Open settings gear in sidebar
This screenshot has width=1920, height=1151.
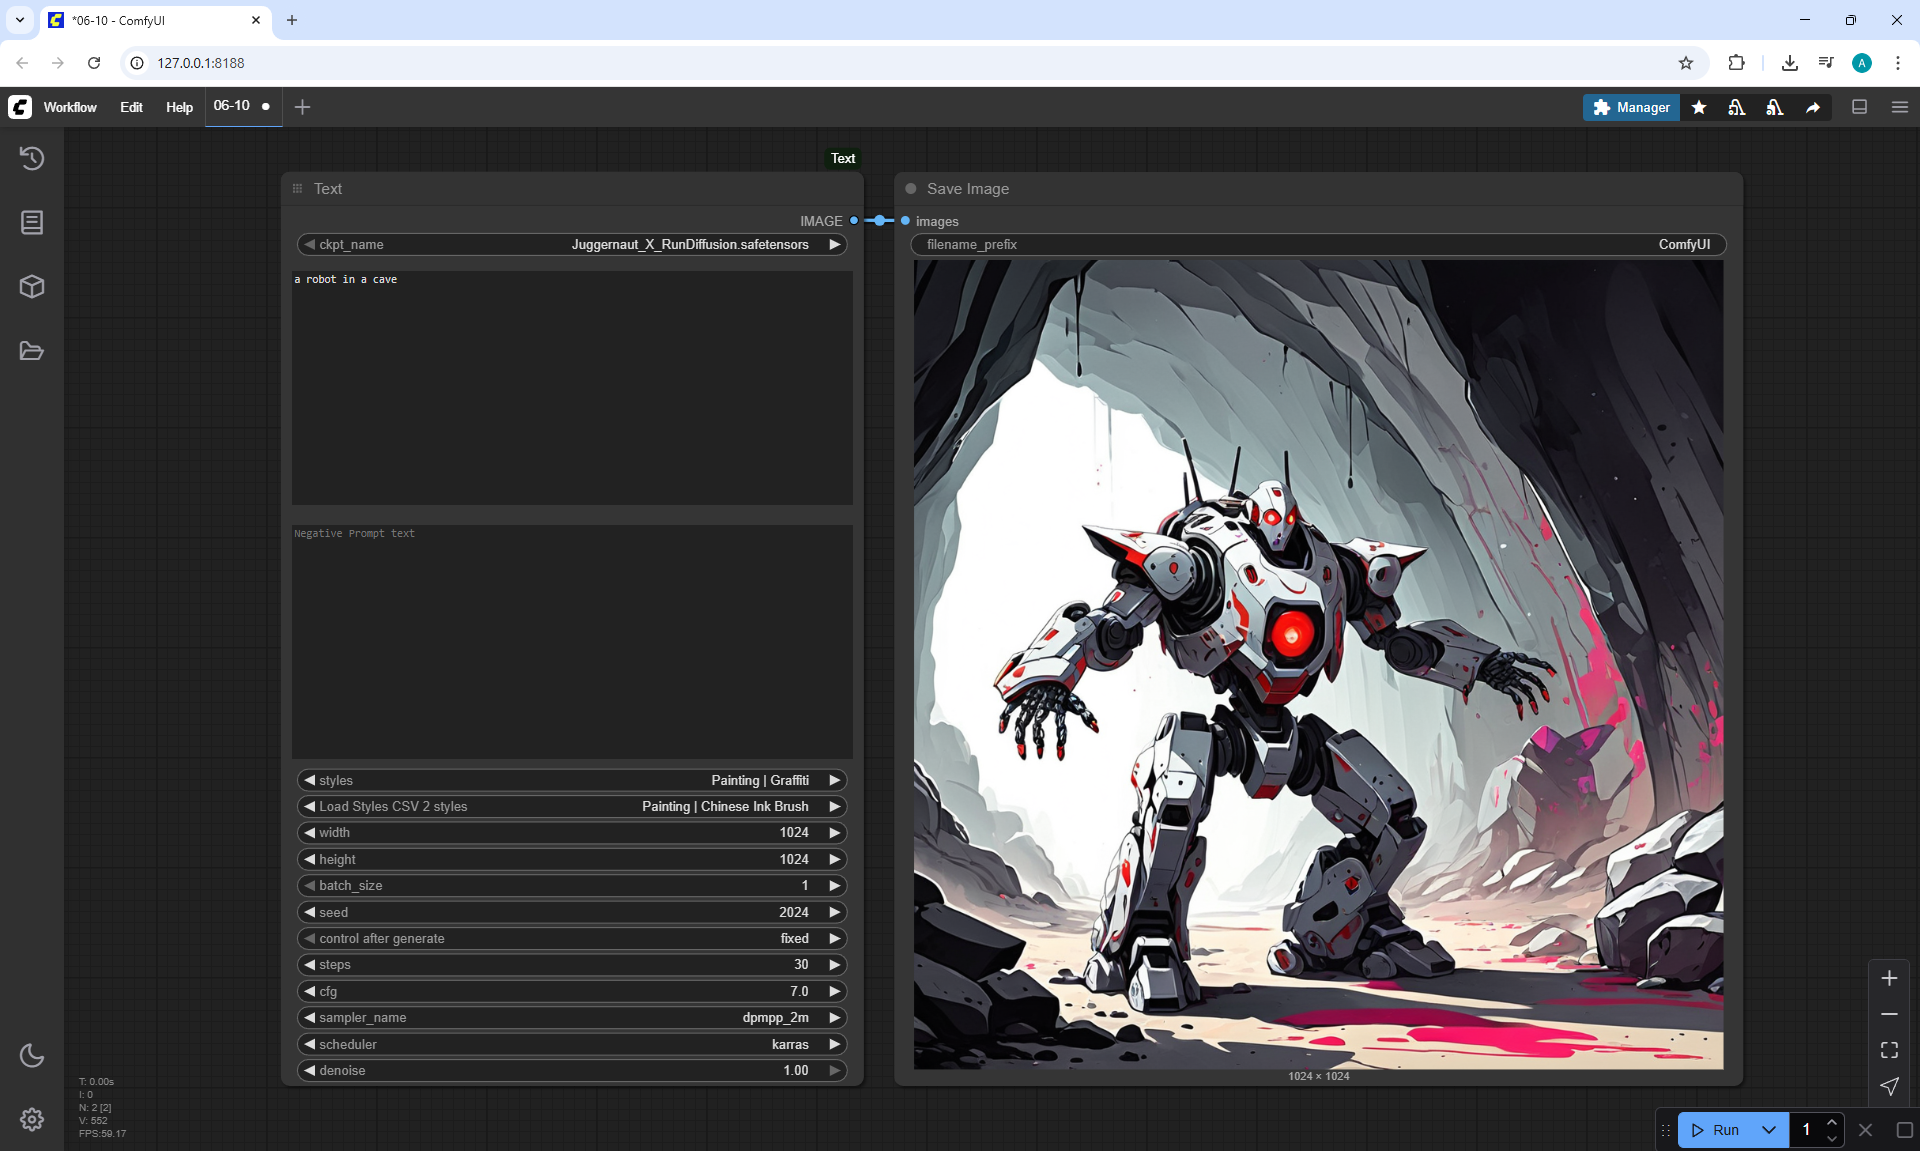[32, 1119]
